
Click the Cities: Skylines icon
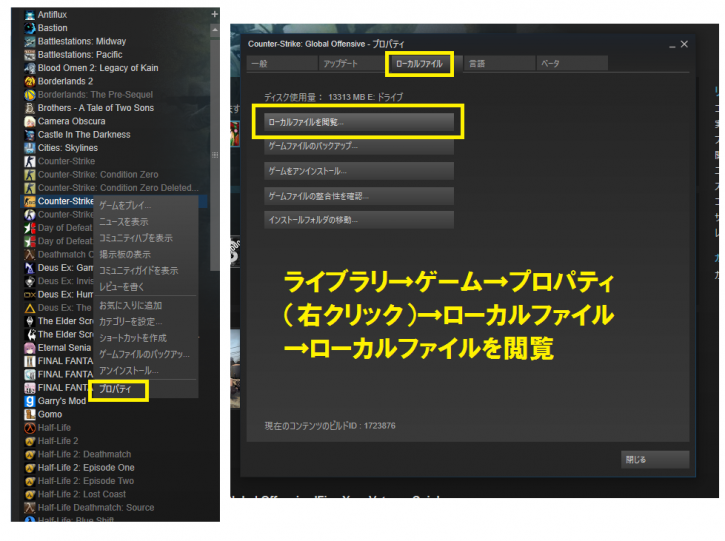click(x=30, y=148)
